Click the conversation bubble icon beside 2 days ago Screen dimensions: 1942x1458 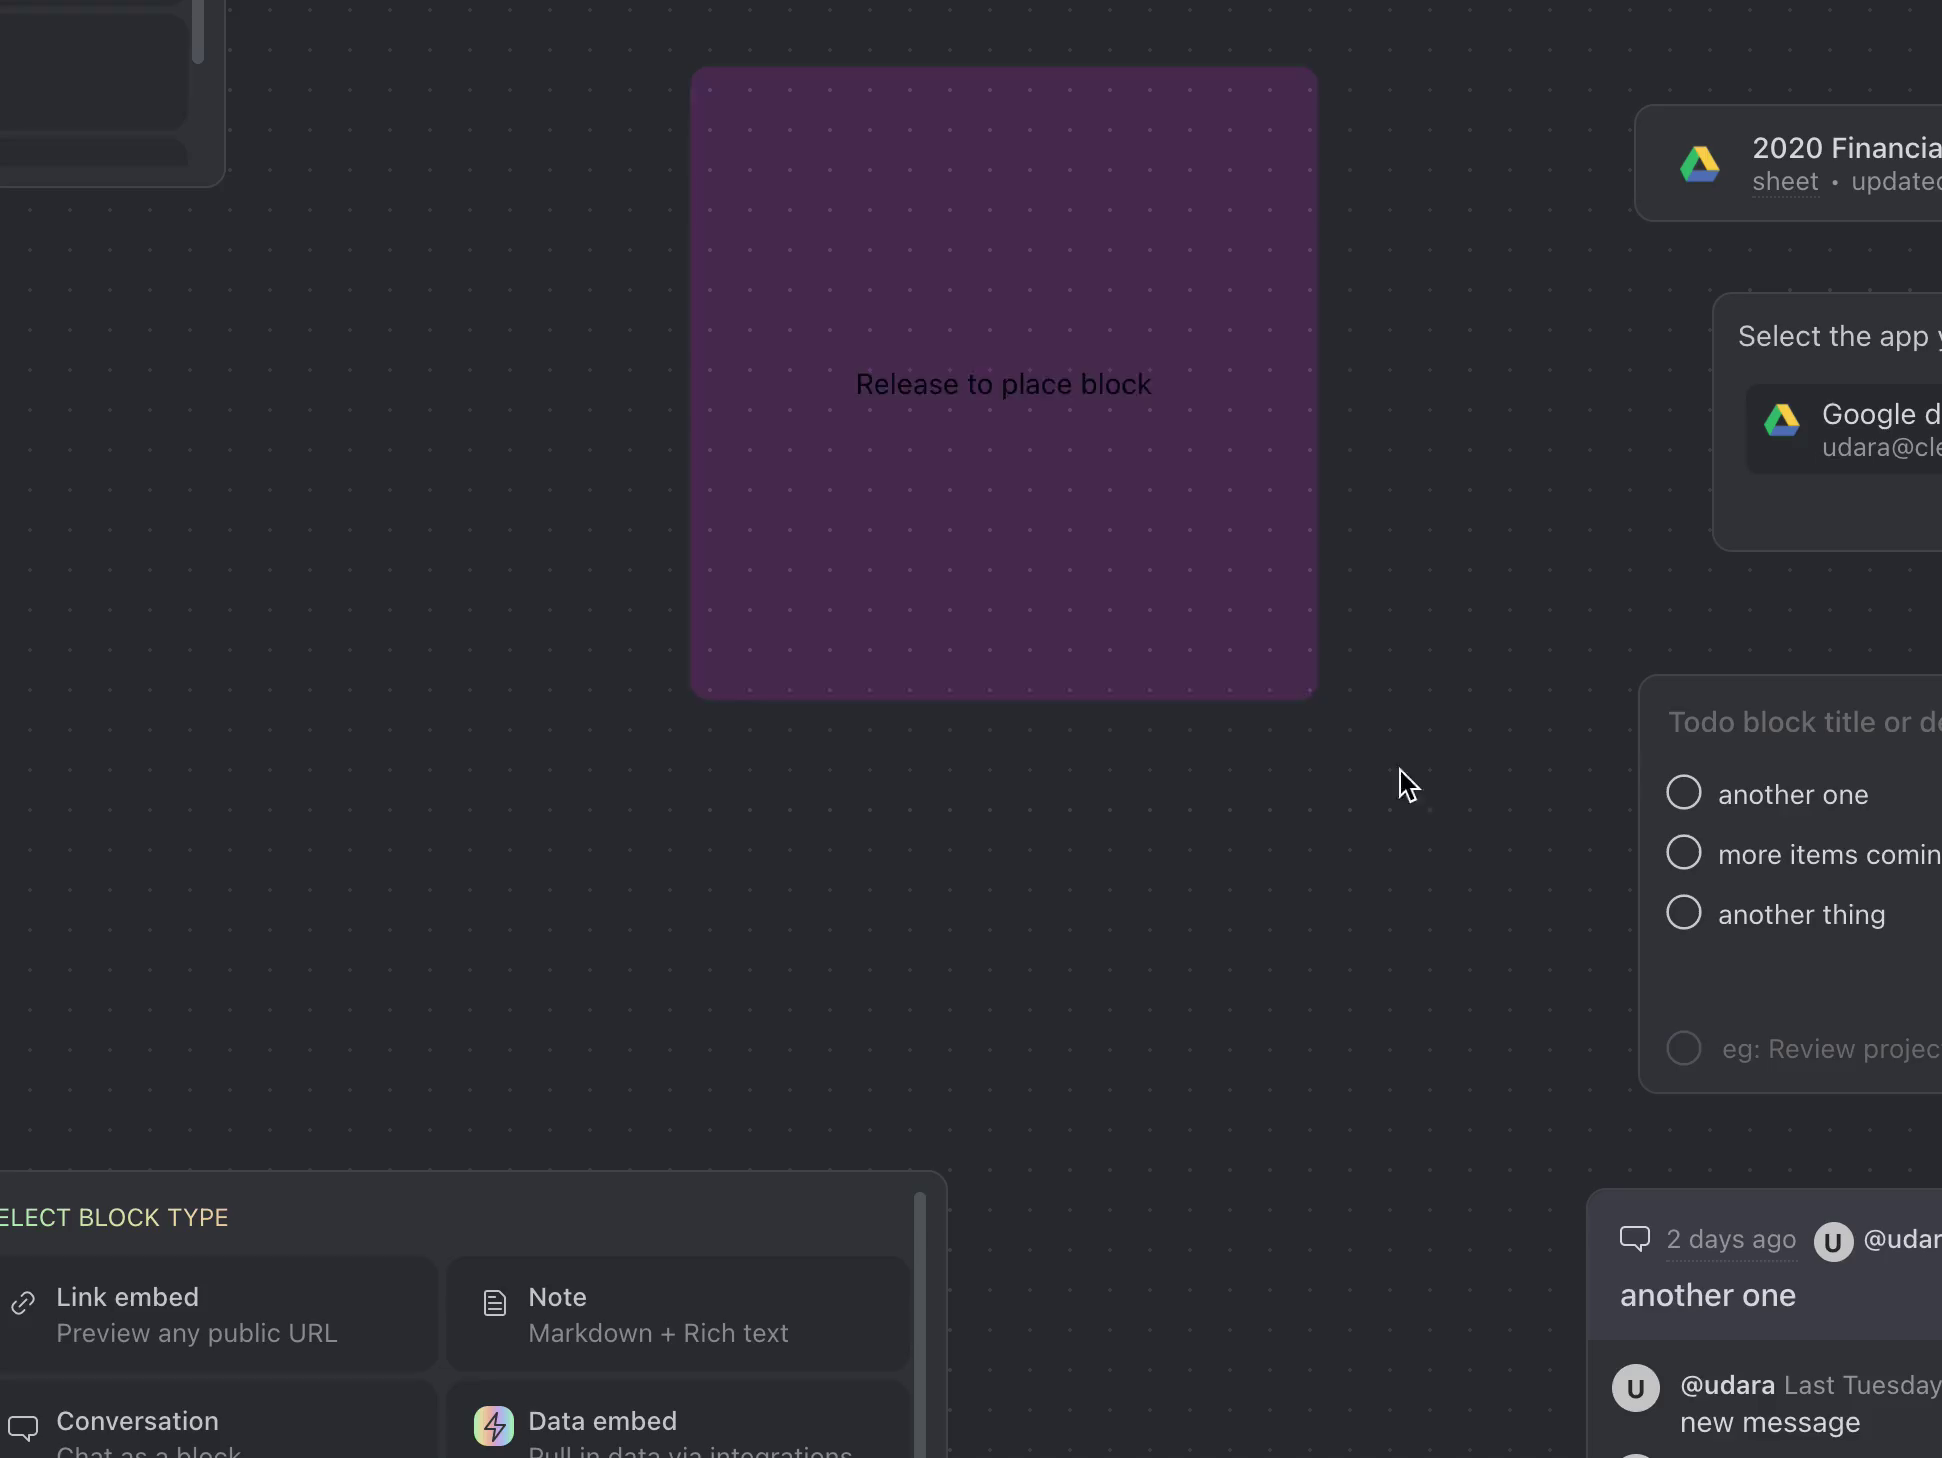pyautogui.click(x=1634, y=1240)
